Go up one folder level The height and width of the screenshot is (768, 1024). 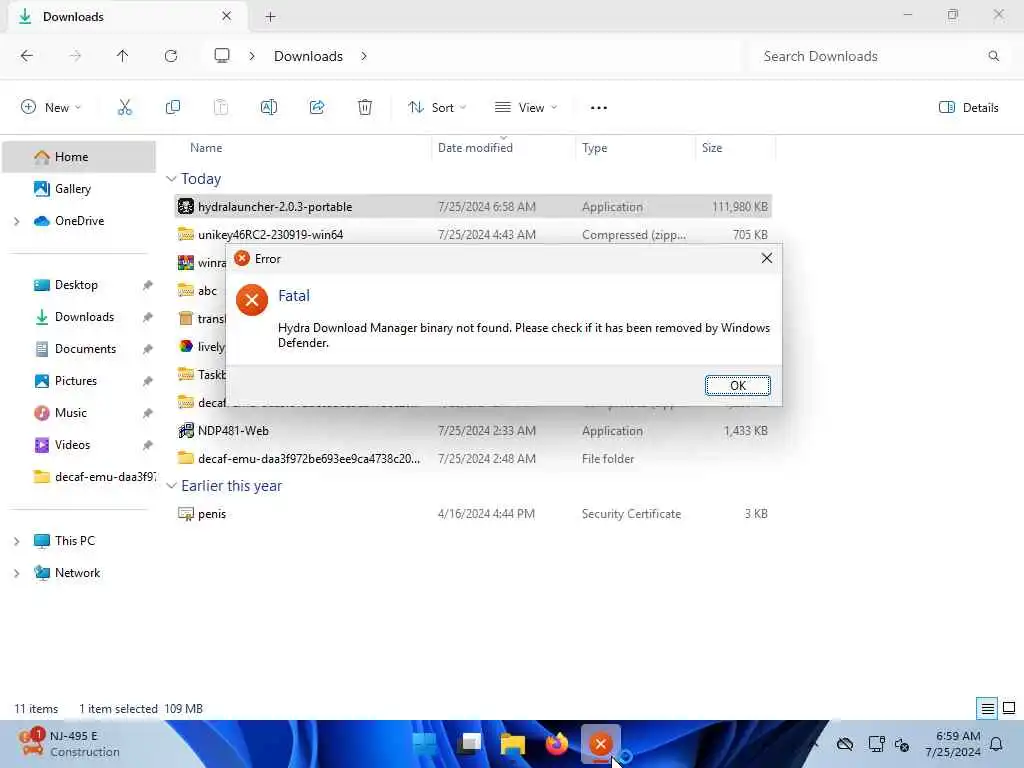tap(122, 56)
